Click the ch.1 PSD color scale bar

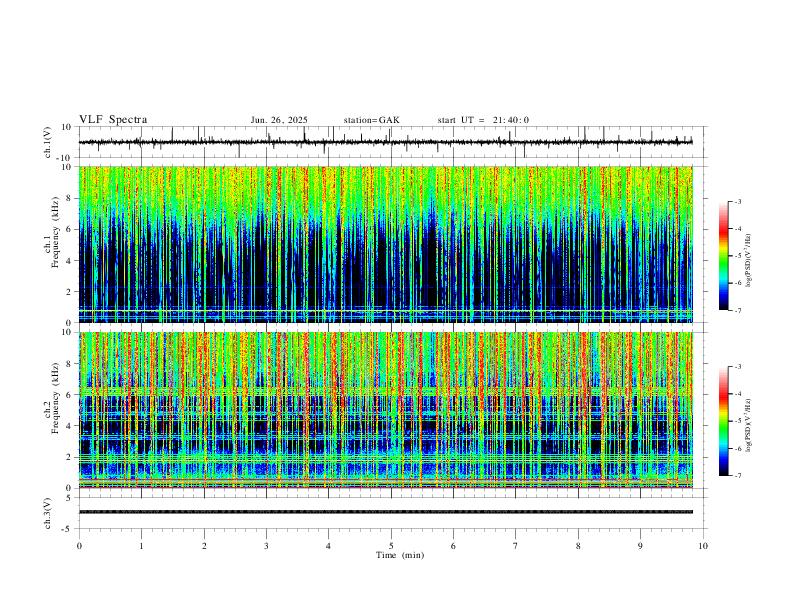pyautogui.click(x=724, y=256)
